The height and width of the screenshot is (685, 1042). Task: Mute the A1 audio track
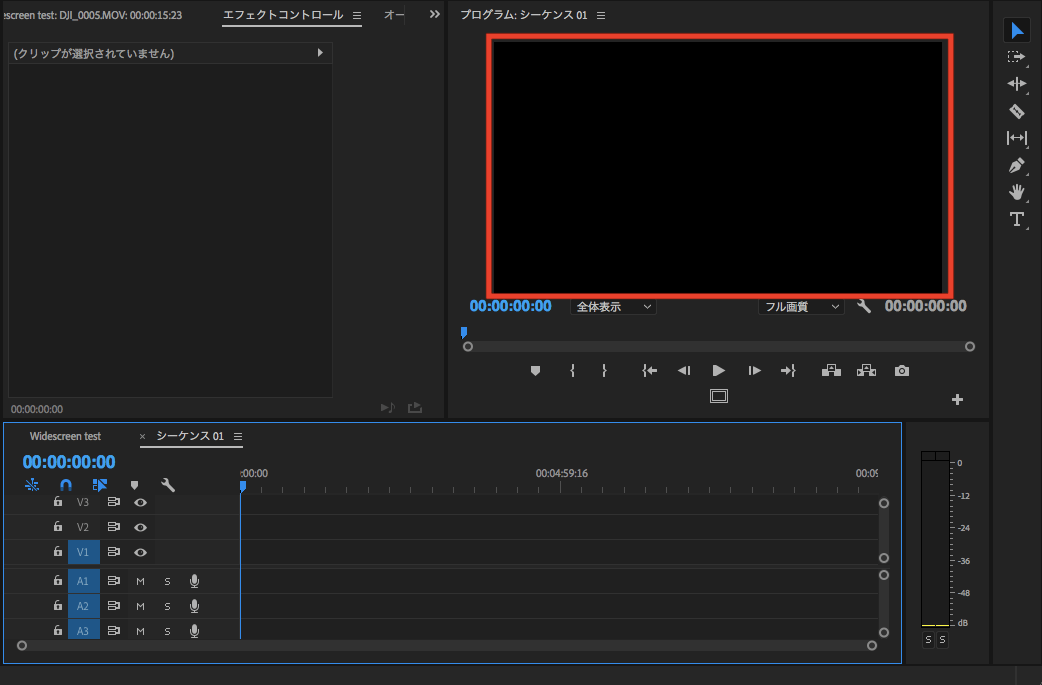[141, 581]
